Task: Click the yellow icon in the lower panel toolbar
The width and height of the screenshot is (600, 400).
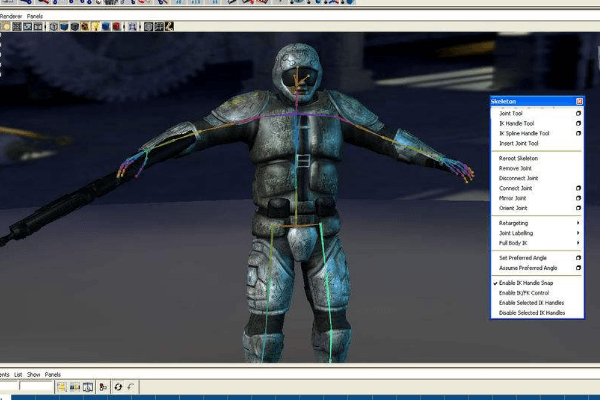Action: coord(62,387)
